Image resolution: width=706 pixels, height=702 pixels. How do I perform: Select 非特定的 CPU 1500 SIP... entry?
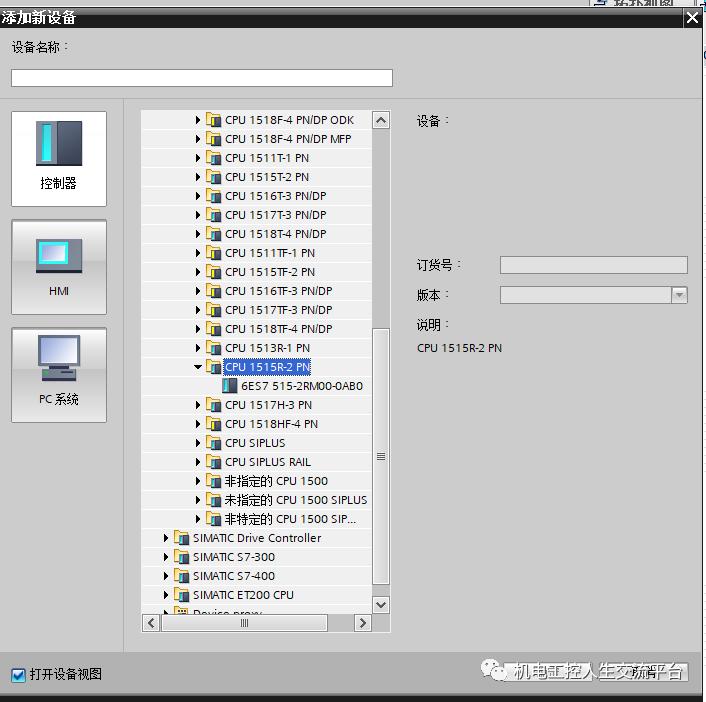pos(290,519)
